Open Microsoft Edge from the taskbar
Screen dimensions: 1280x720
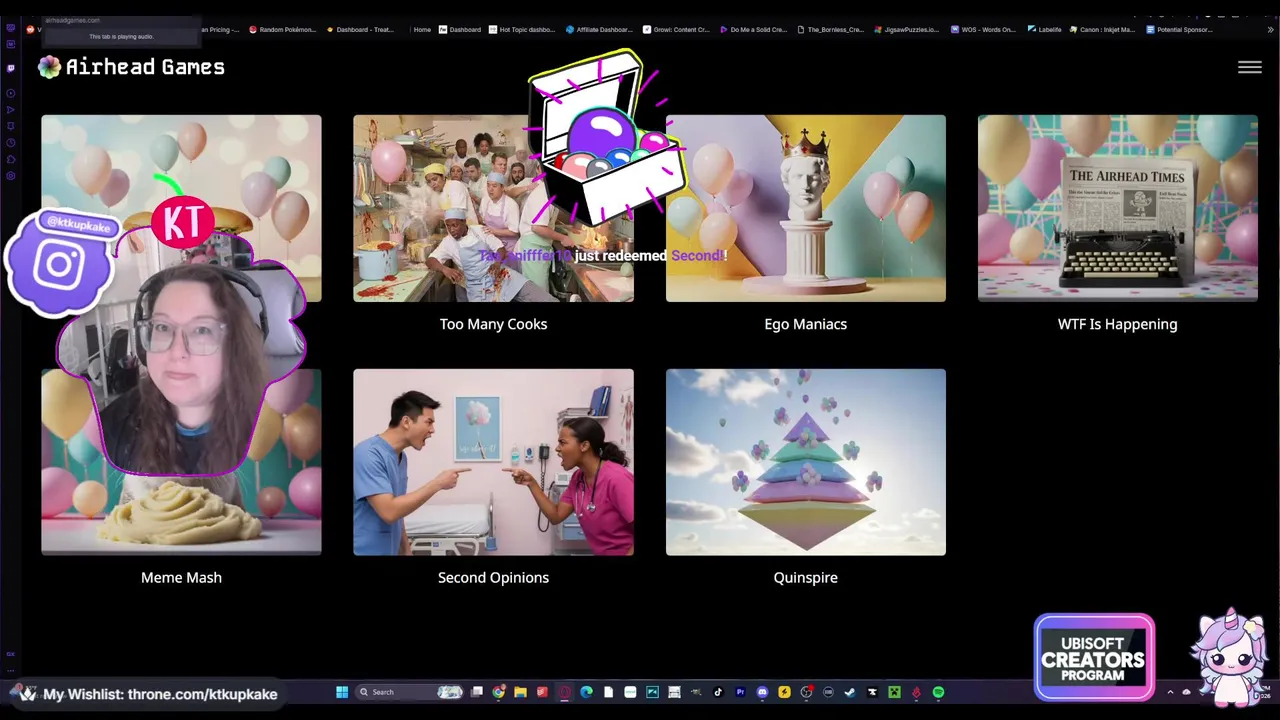click(x=586, y=692)
